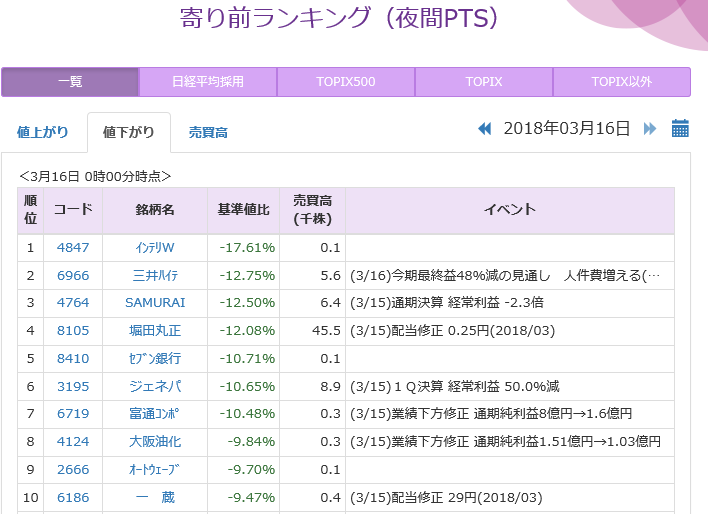Viewport: 708px width, 514px height.
Task: Click the -12.50% value for SAMURAI
Action: click(x=247, y=303)
